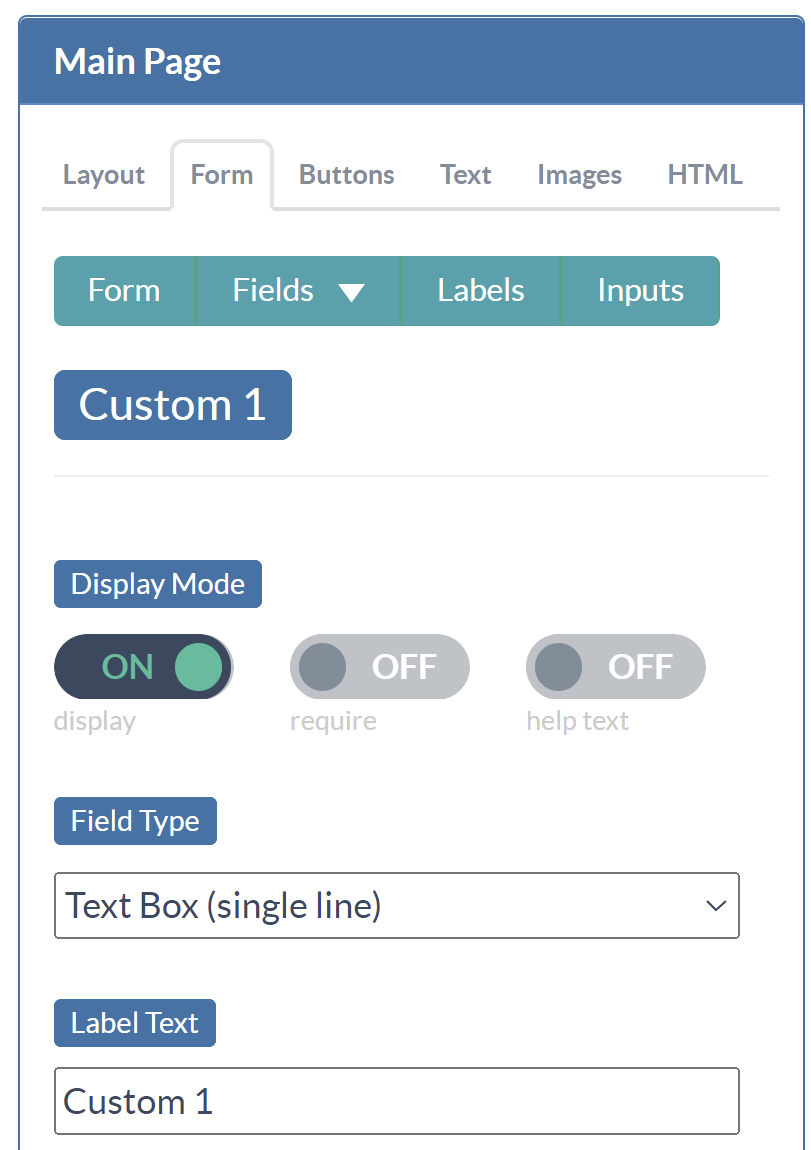Viewport: 811px width, 1150px height.
Task: Open the Labels section
Action: tap(480, 290)
